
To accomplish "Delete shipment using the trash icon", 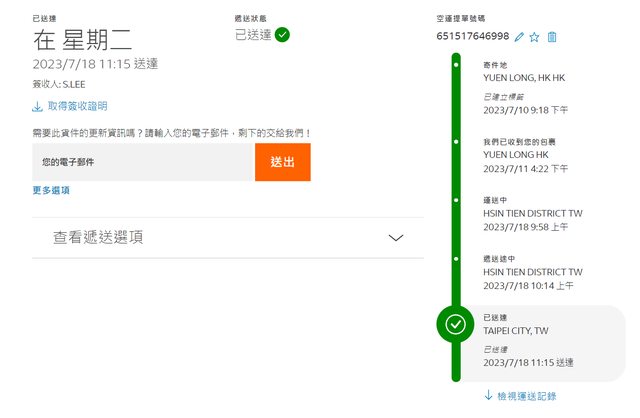I will [x=552, y=37].
